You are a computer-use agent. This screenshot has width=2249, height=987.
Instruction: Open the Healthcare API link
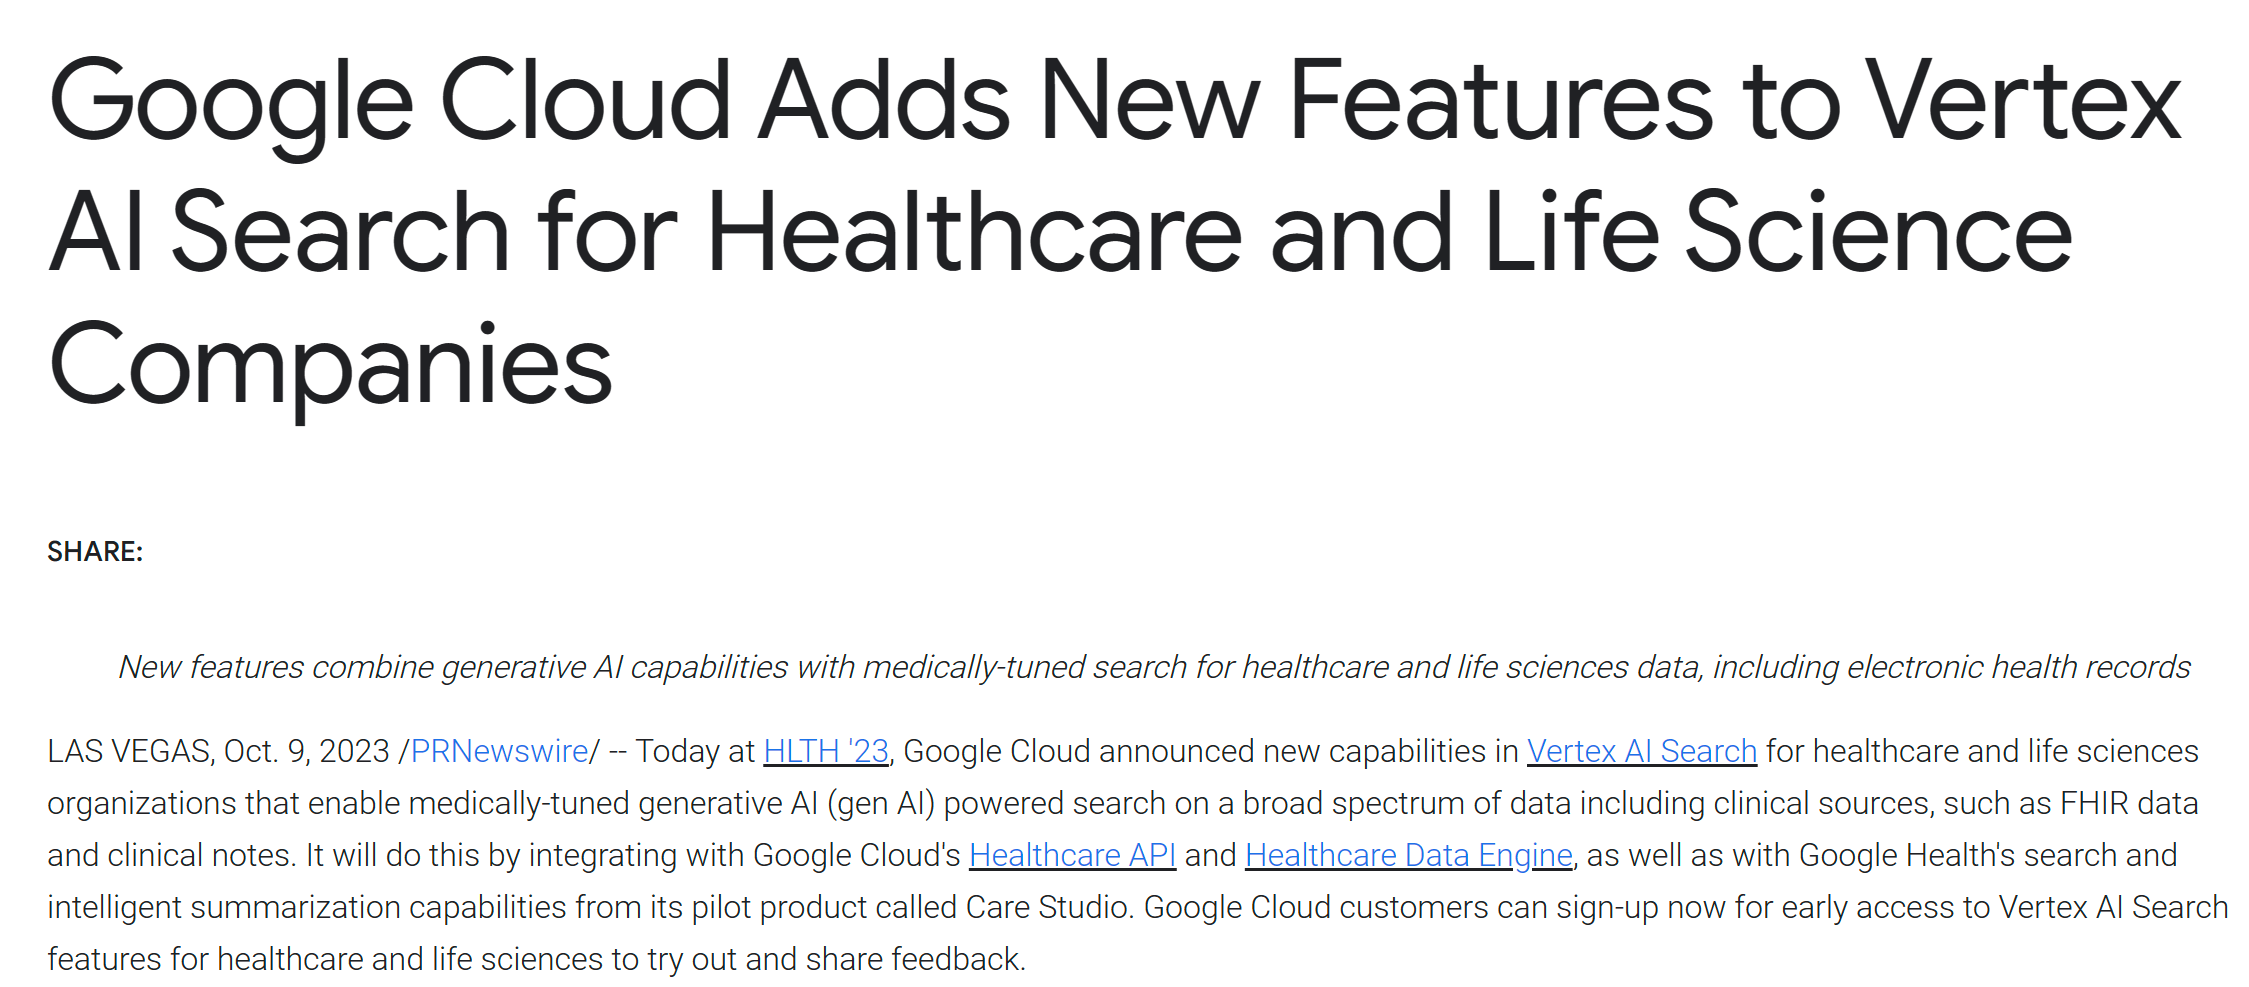1072,855
